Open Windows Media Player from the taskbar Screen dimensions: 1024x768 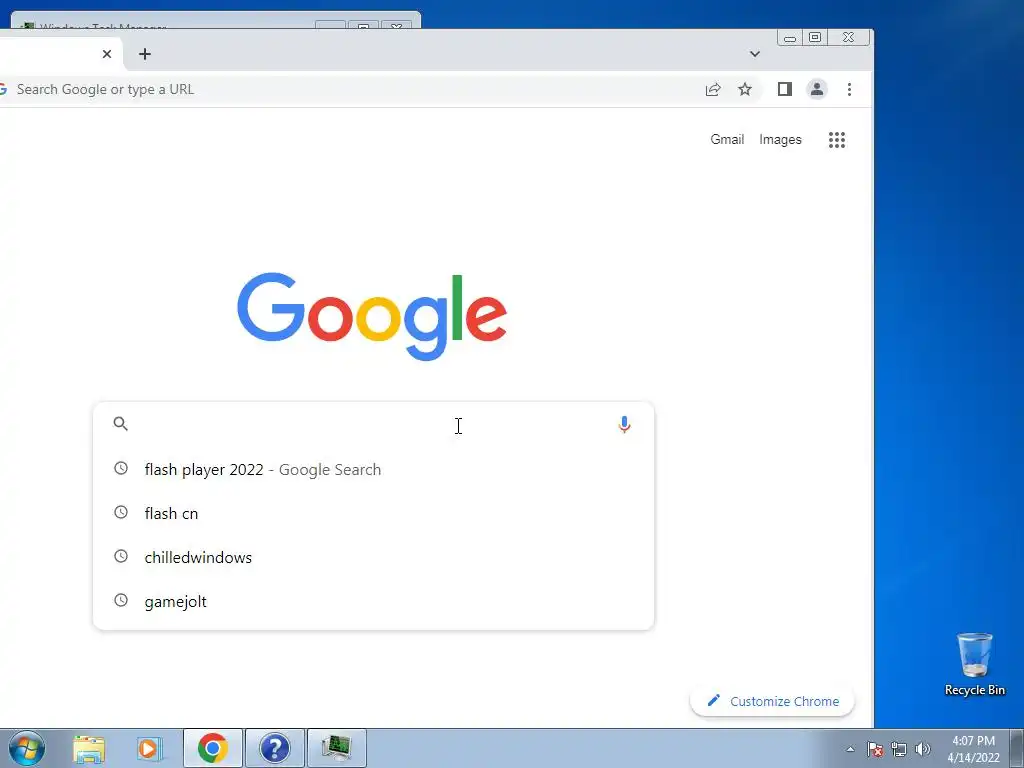click(x=148, y=748)
